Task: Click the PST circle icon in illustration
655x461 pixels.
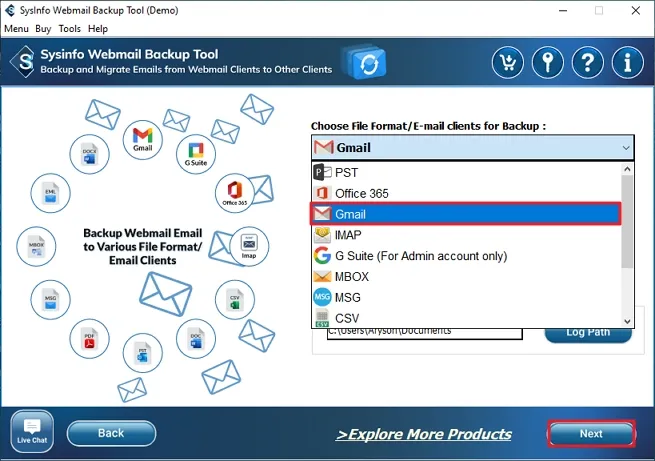Action: [142, 353]
